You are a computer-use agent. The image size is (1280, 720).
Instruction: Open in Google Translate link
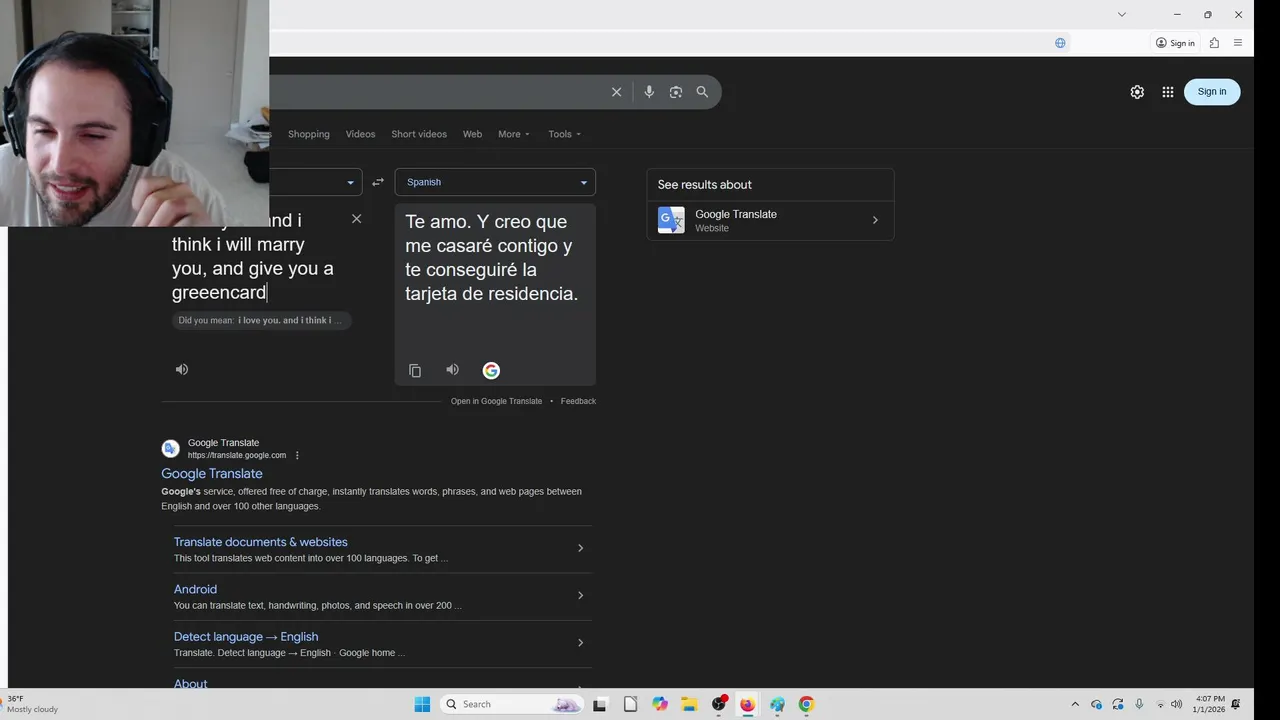(496, 401)
